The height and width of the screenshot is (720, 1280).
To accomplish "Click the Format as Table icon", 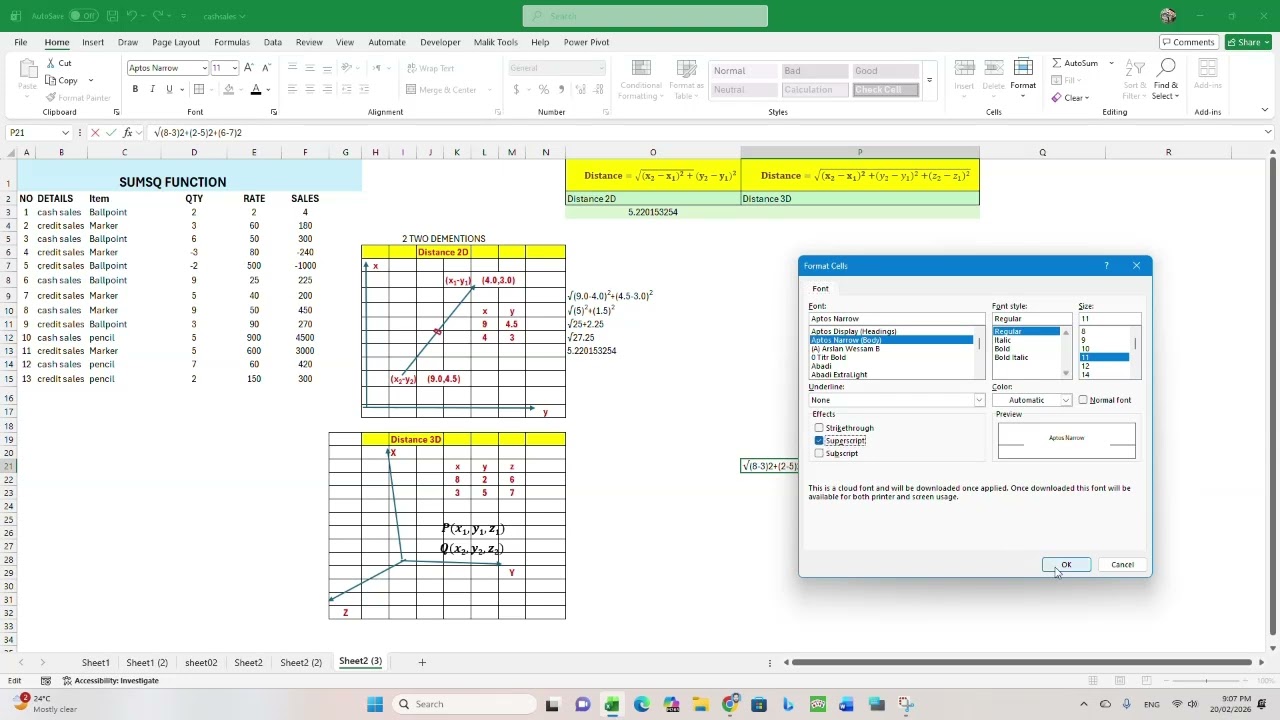I will [x=686, y=67].
